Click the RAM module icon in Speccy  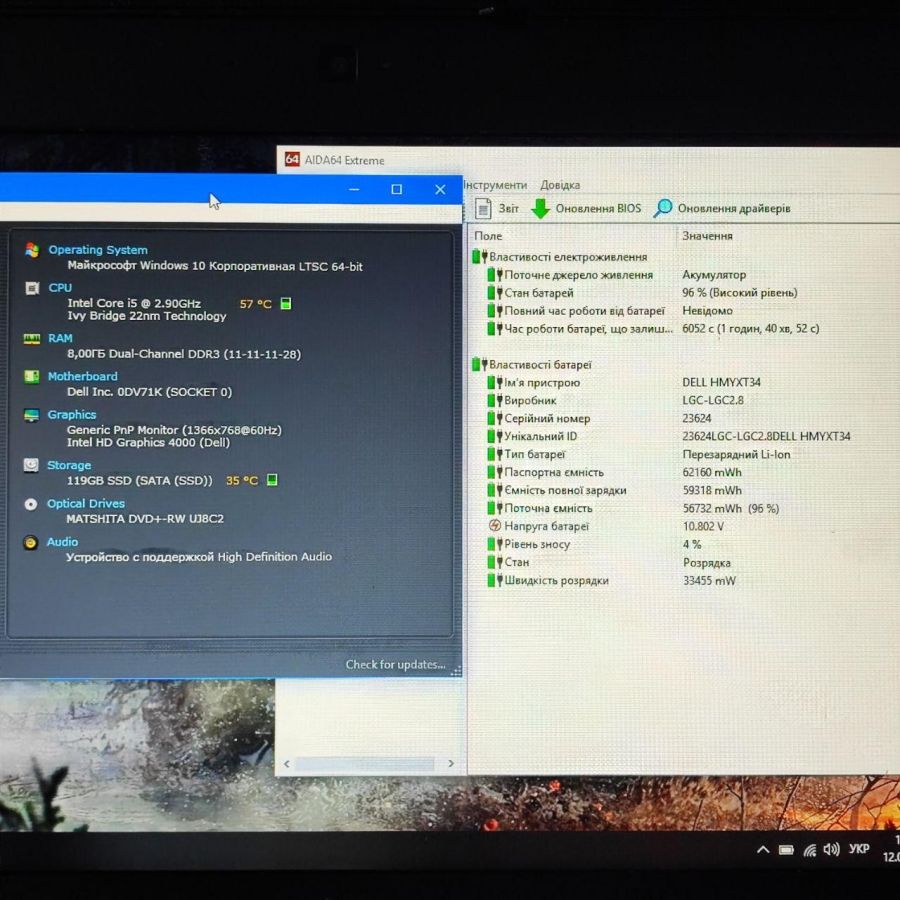32,339
